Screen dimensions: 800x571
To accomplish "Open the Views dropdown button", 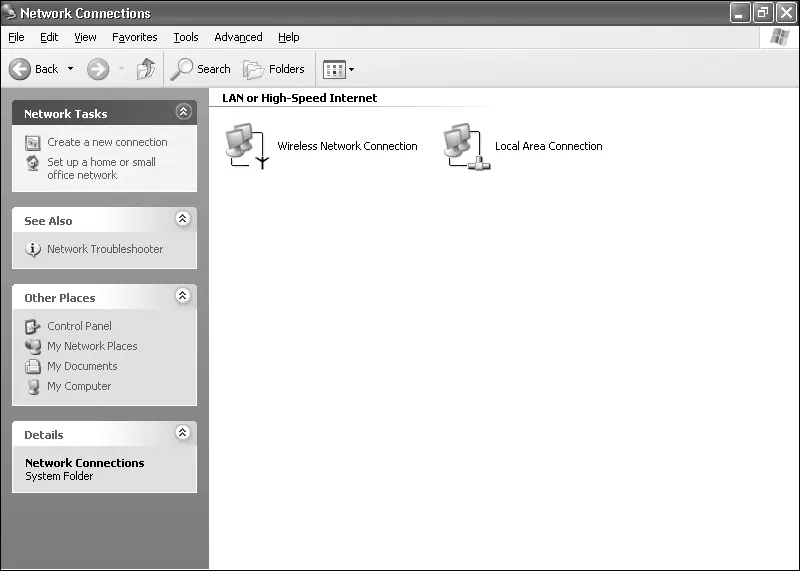I will 339,69.
